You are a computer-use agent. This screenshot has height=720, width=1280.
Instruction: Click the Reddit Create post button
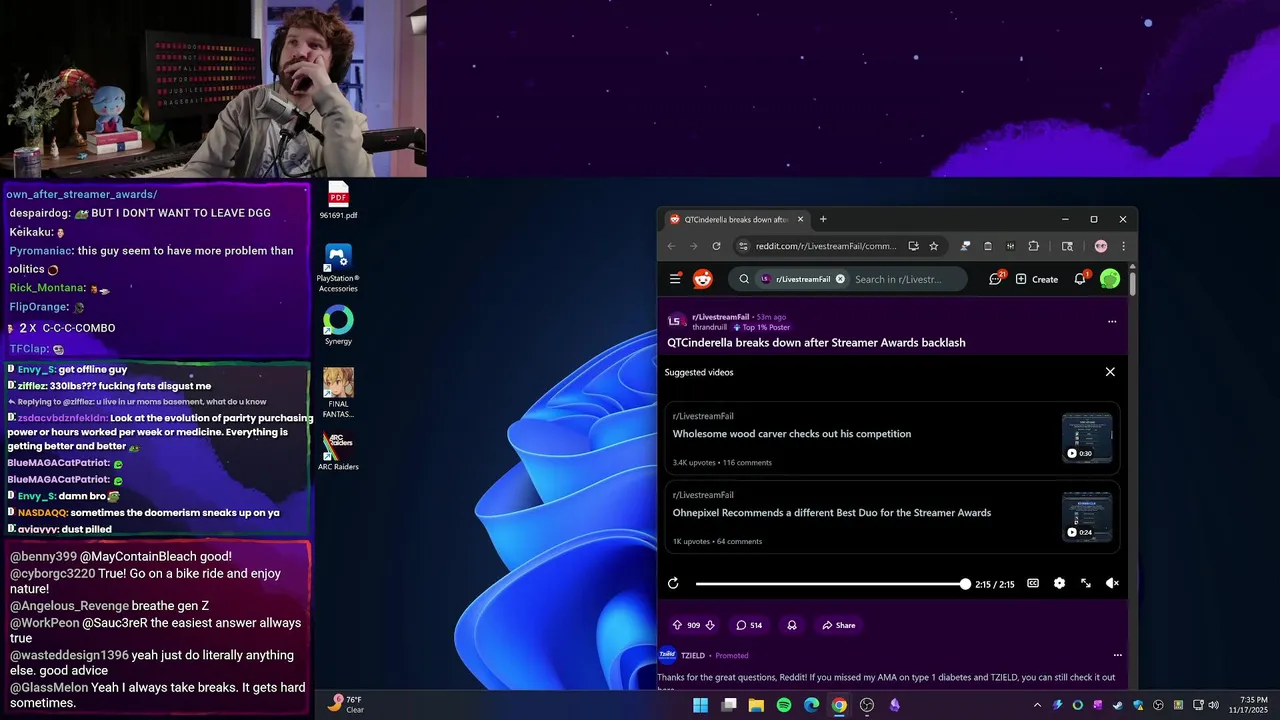point(1036,279)
